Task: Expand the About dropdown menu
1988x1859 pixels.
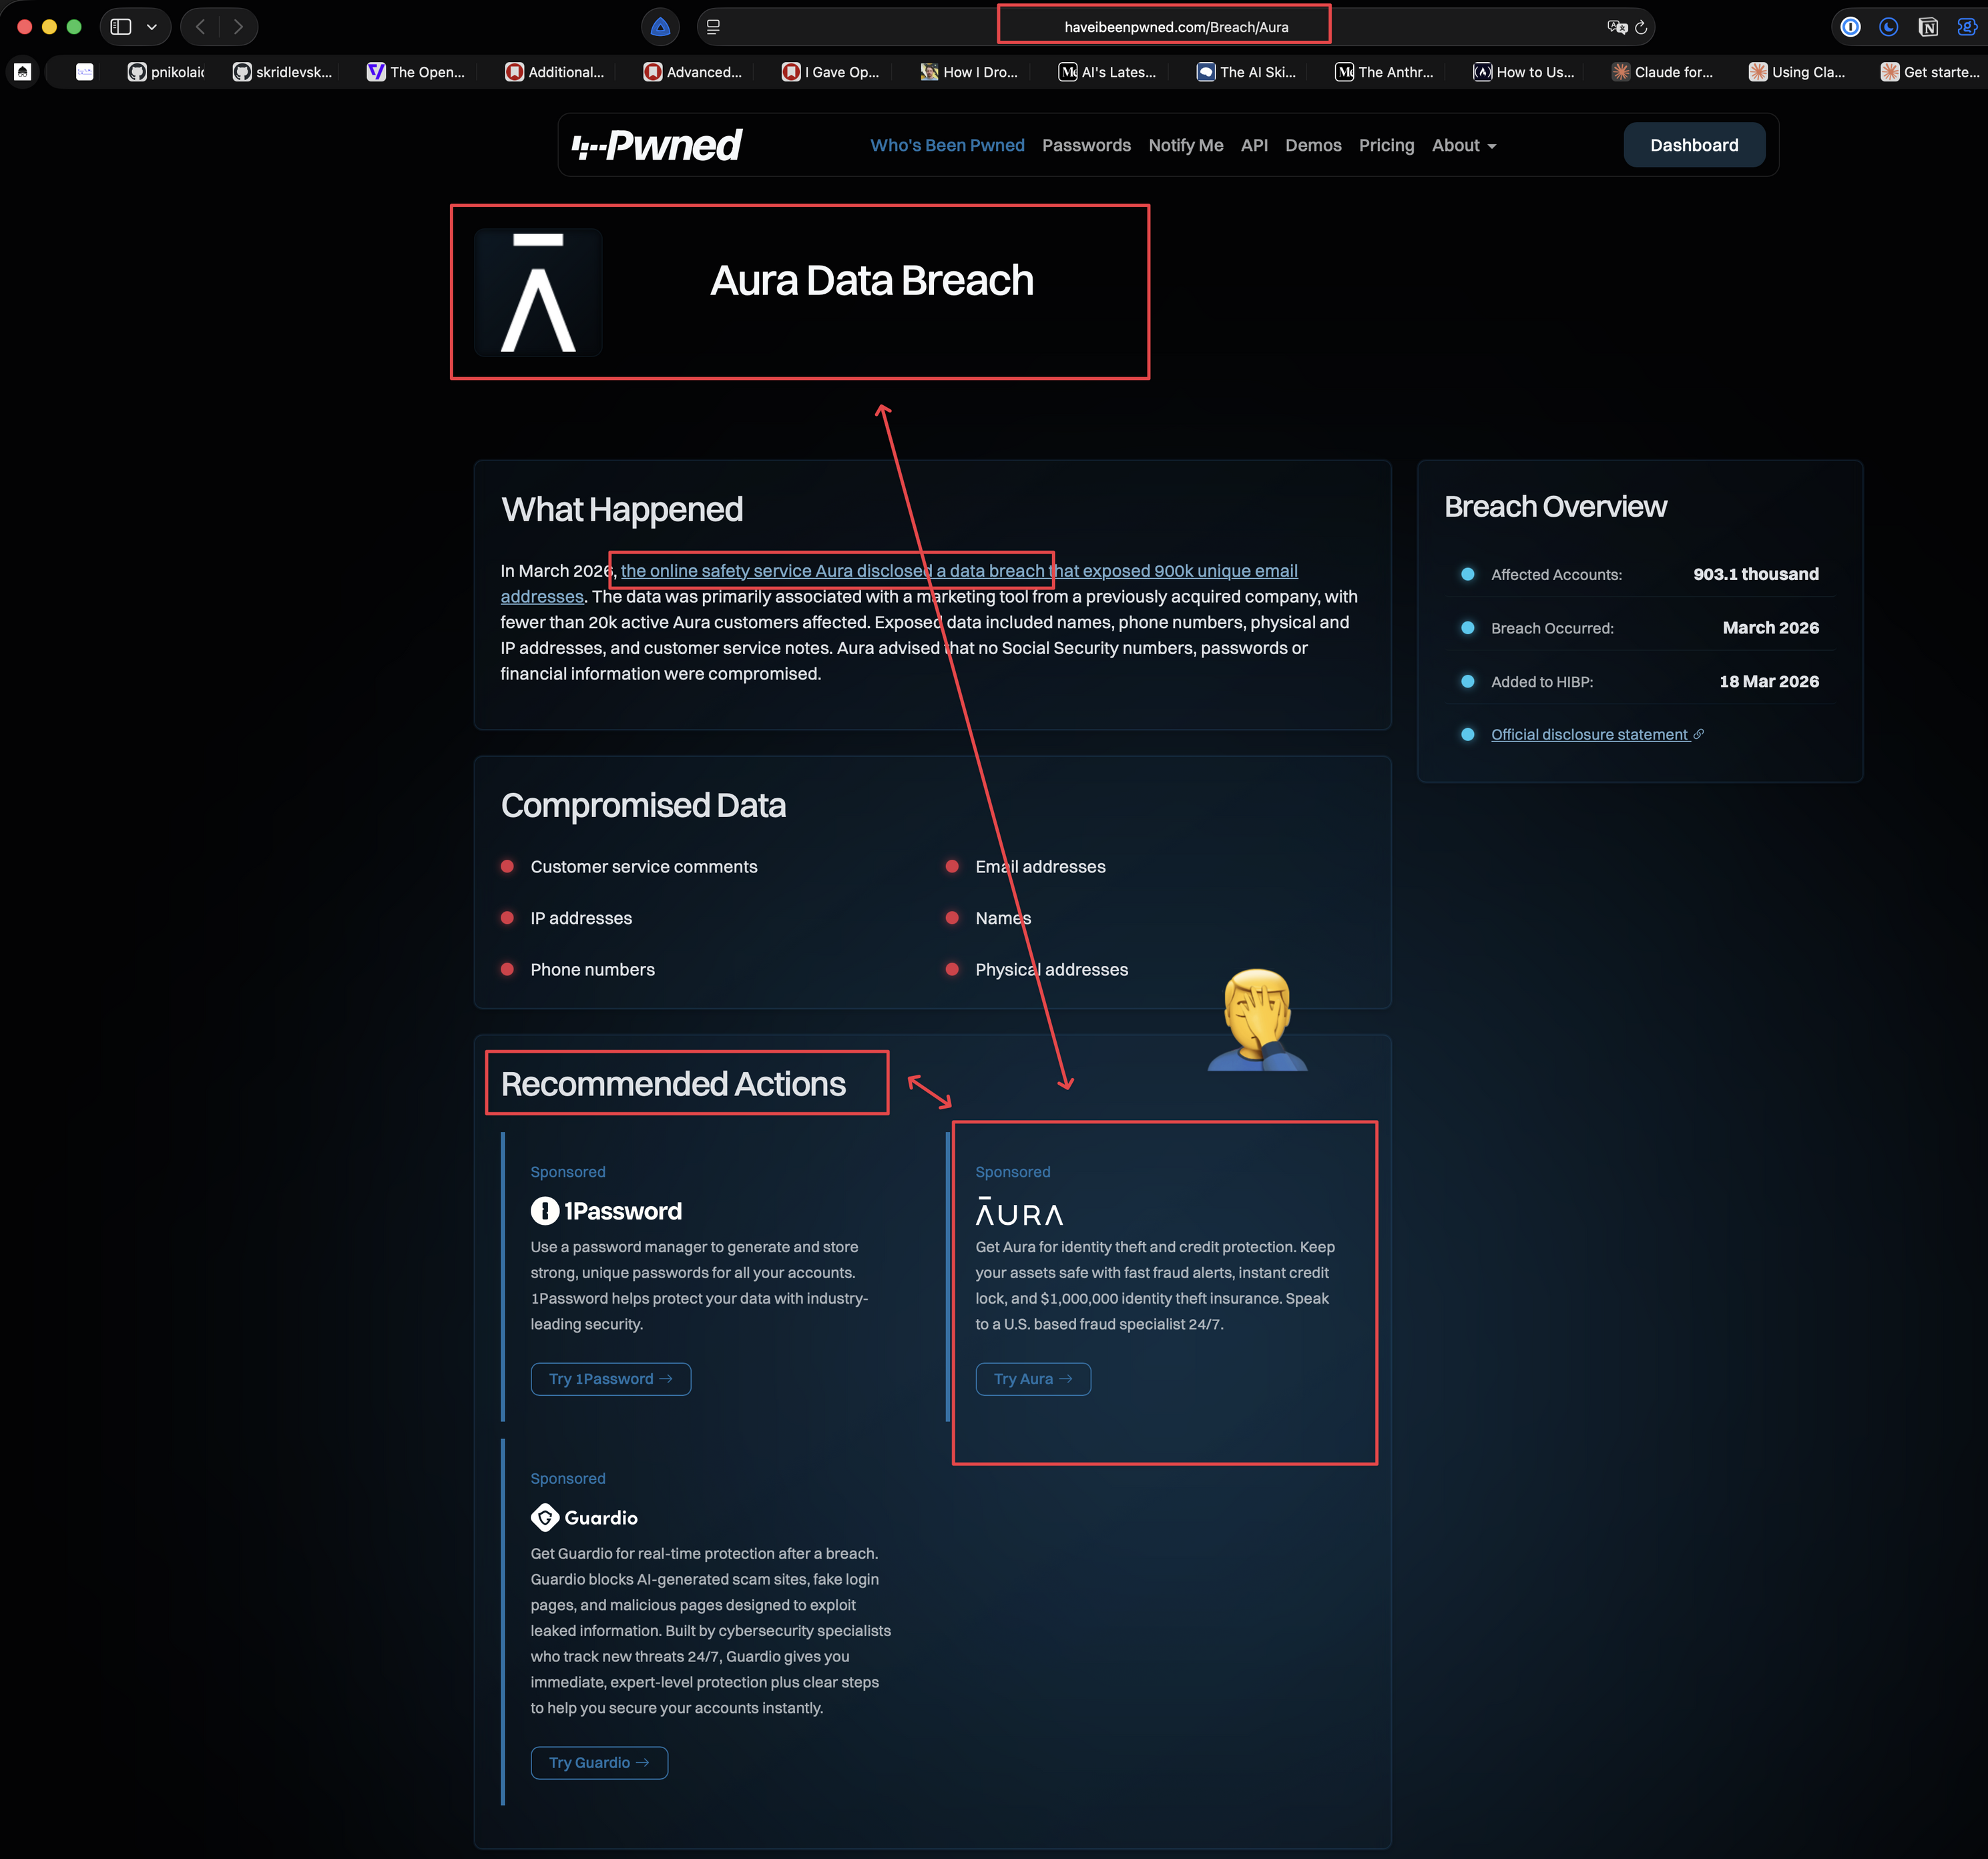Action: [x=1464, y=145]
